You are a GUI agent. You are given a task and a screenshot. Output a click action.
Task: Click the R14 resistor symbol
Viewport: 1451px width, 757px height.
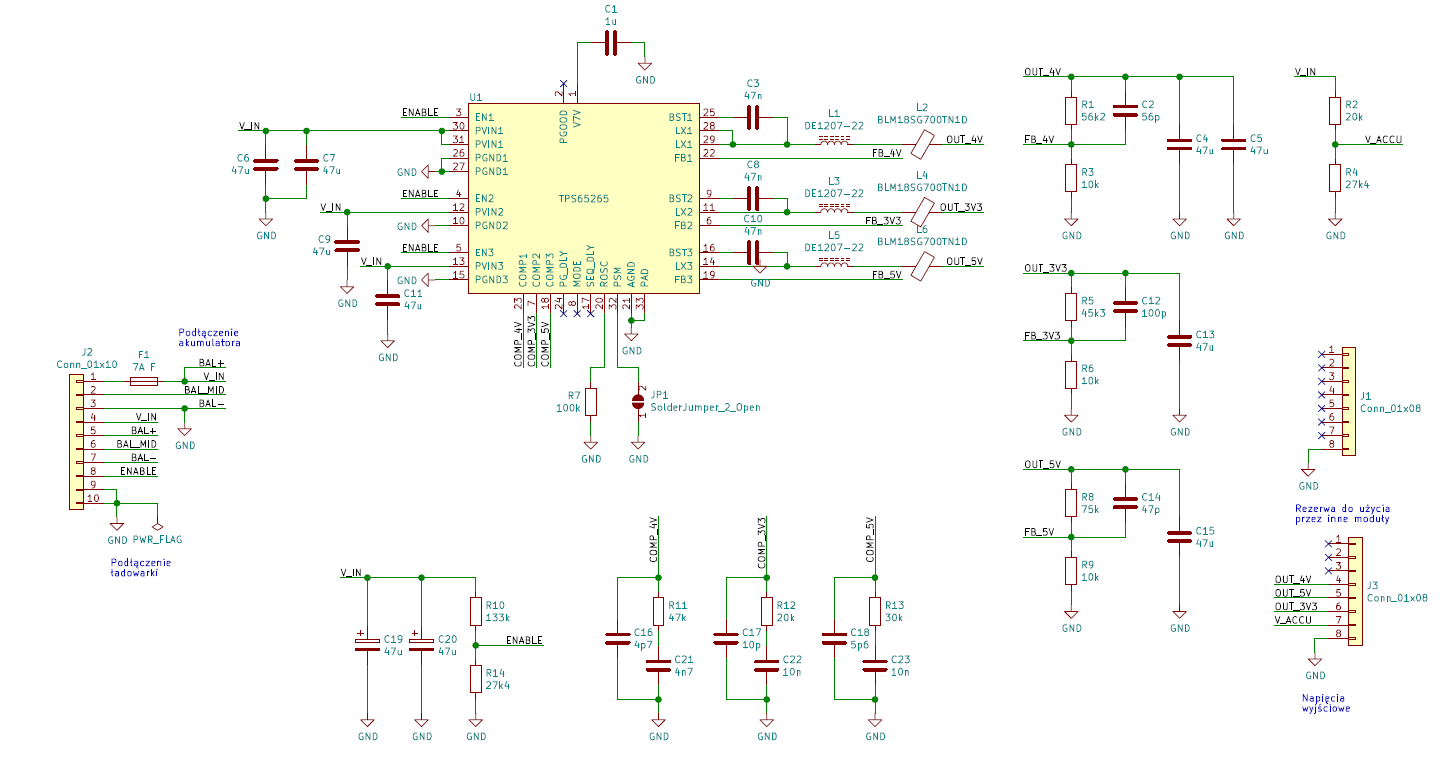coord(476,679)
